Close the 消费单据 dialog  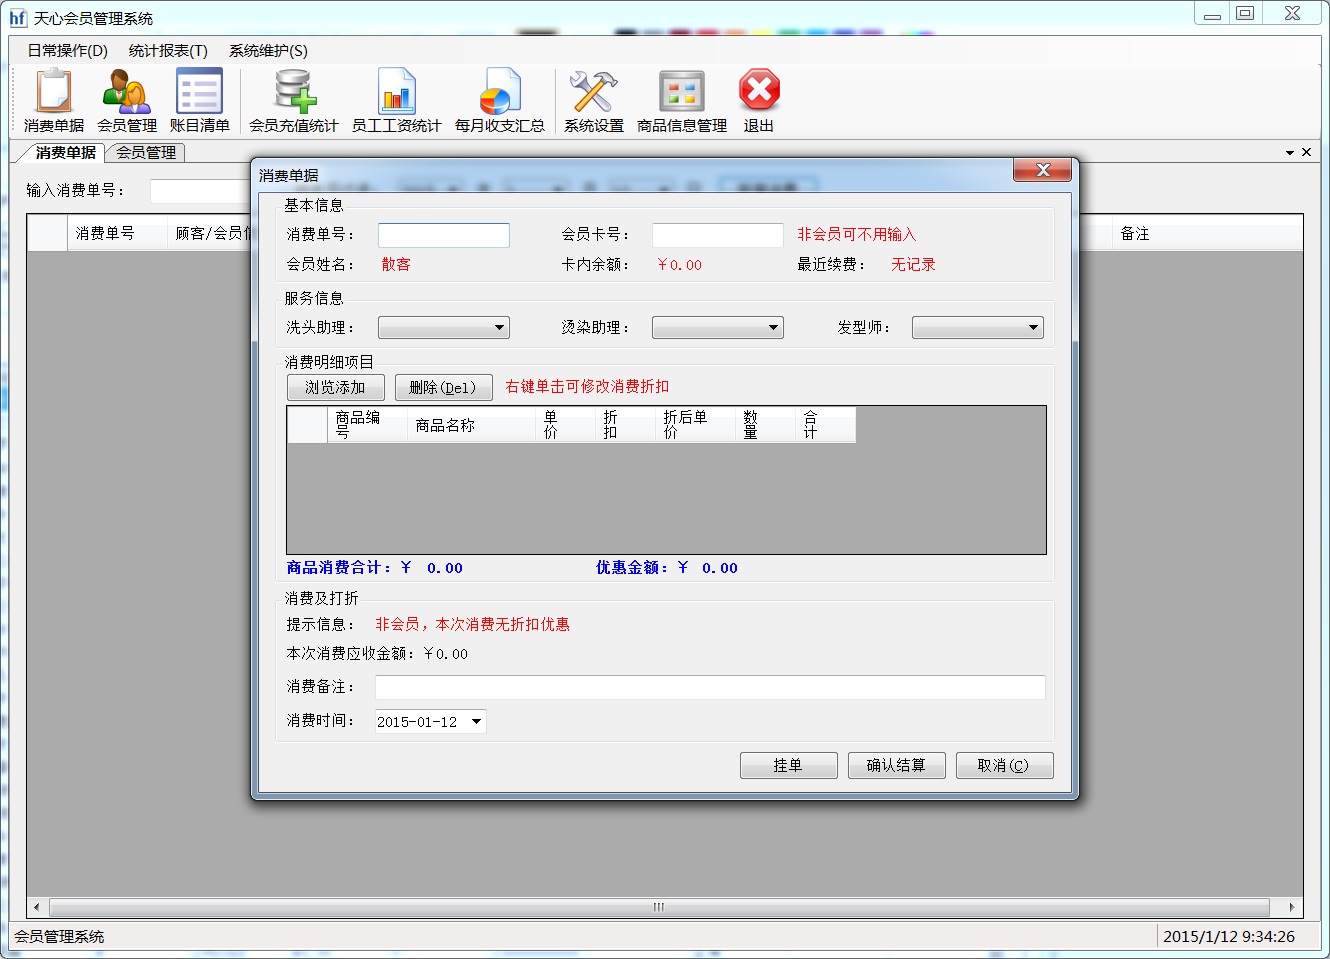pyautogui.click(x=1043, y=170)
